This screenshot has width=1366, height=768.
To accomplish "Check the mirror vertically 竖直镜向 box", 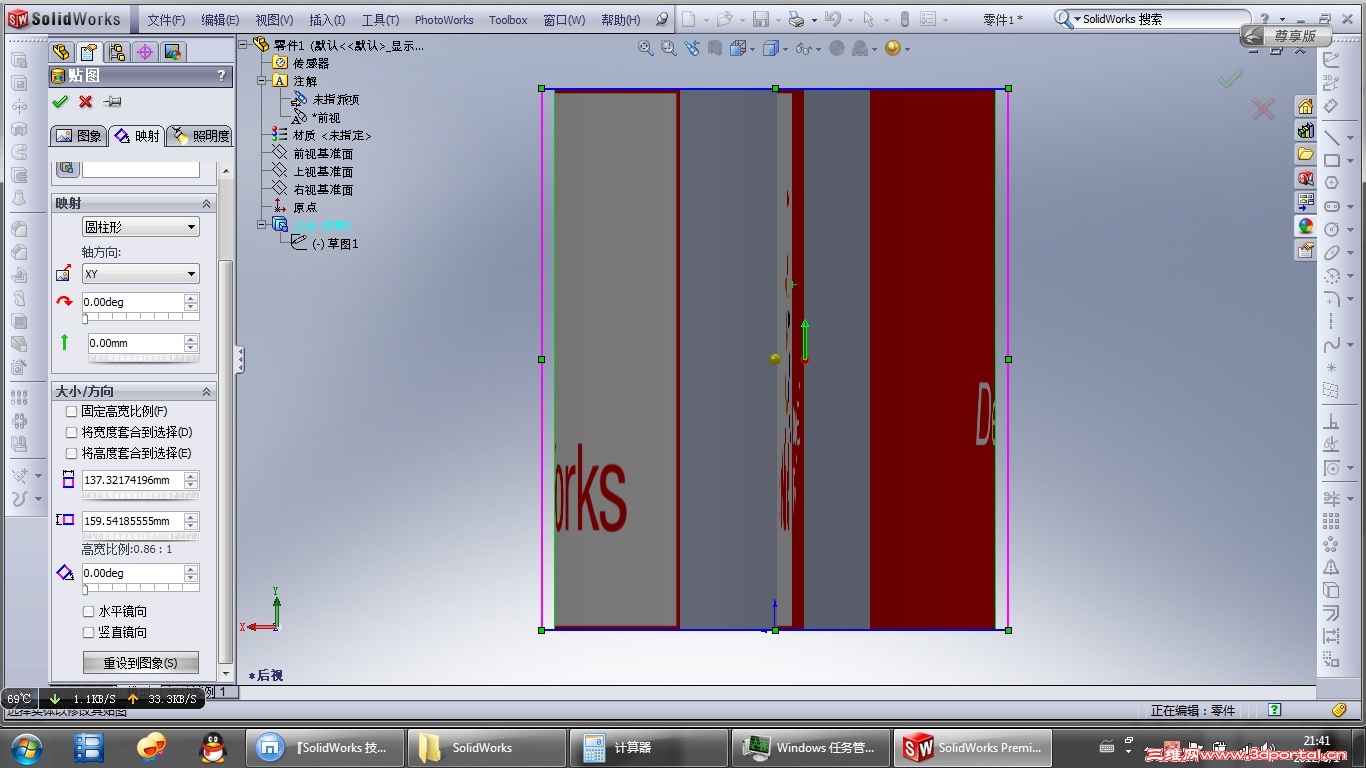I will tap(88, 632).
